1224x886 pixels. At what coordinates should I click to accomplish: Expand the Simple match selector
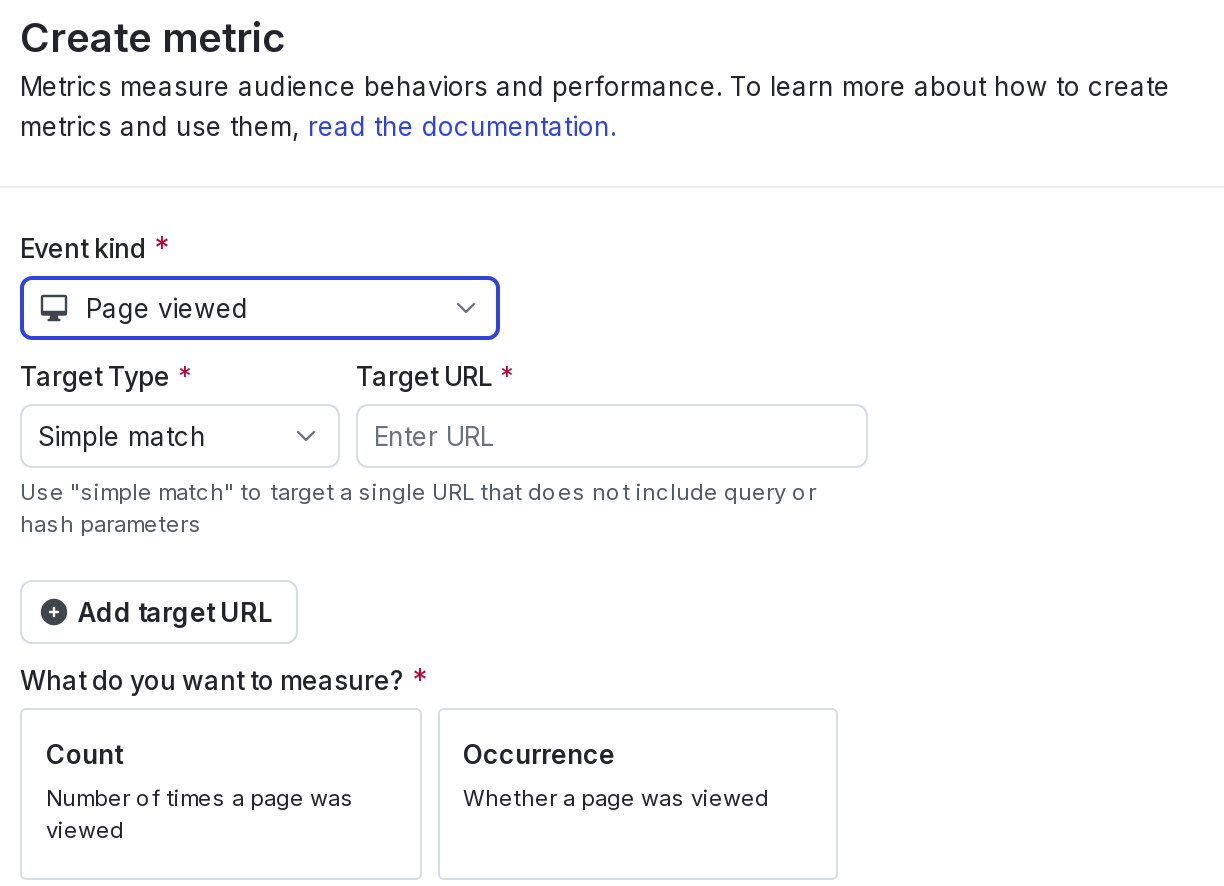(180, 436)
